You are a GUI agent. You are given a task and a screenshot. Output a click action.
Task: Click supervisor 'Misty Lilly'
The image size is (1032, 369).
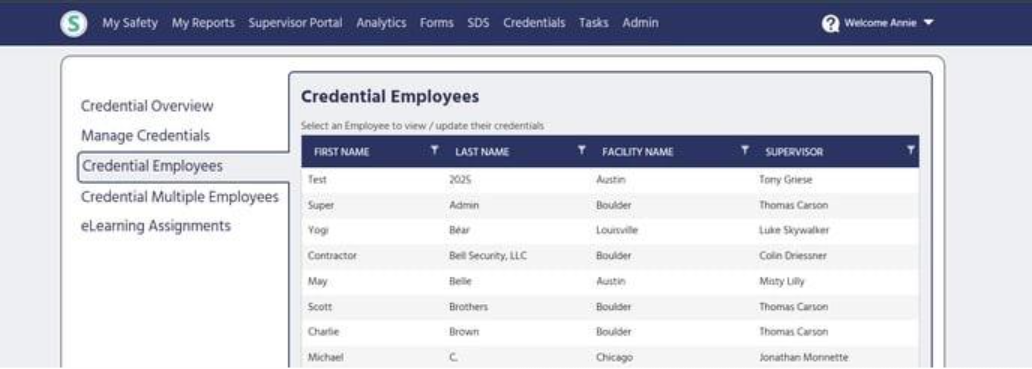(x=781, y=282)
